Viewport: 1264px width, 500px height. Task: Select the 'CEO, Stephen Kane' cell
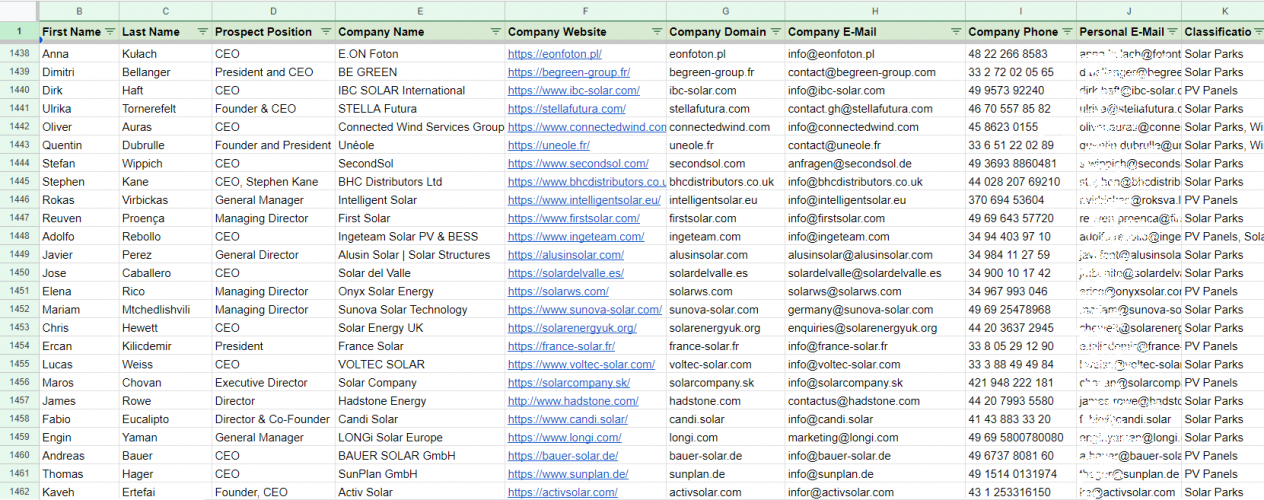(x=273, y=182)
